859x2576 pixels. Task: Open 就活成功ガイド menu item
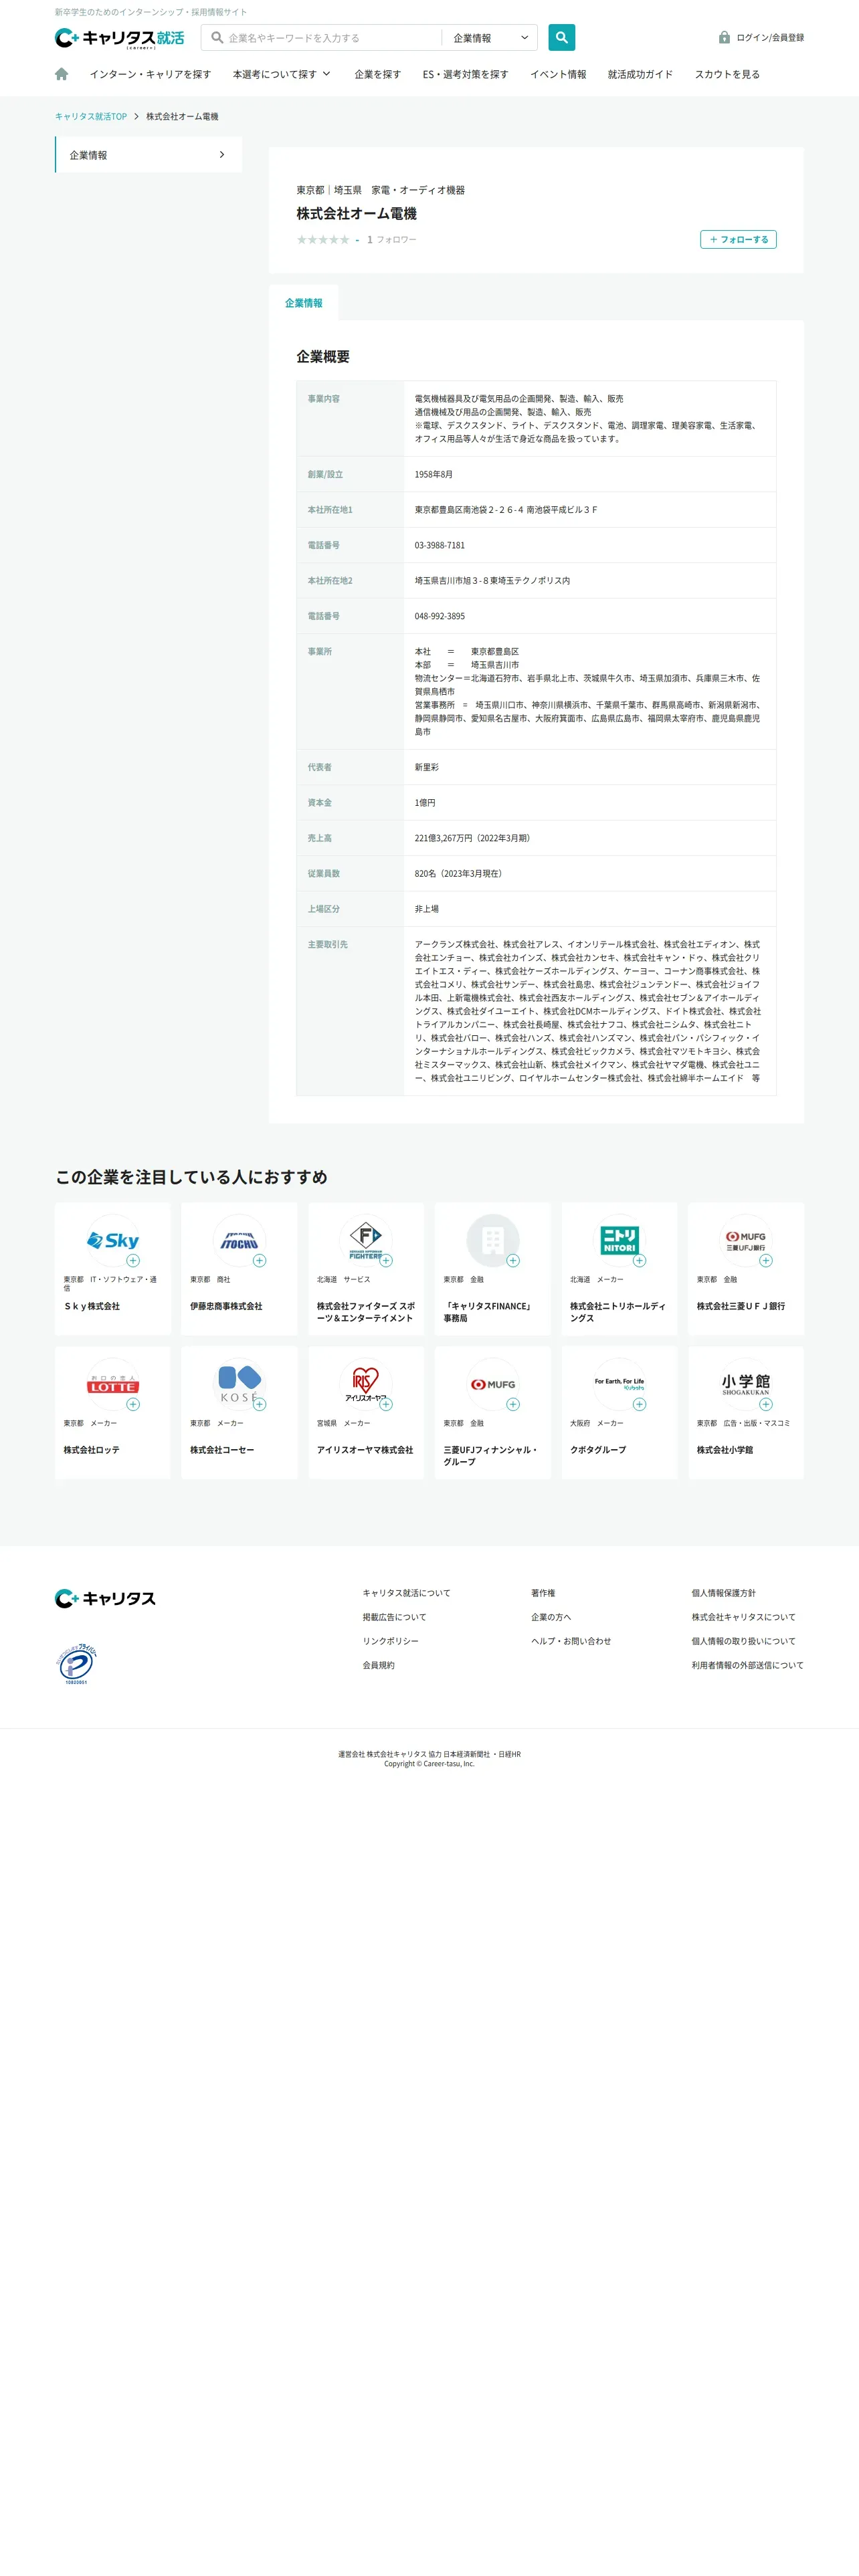pyautogui.click(x=640, y=74)
